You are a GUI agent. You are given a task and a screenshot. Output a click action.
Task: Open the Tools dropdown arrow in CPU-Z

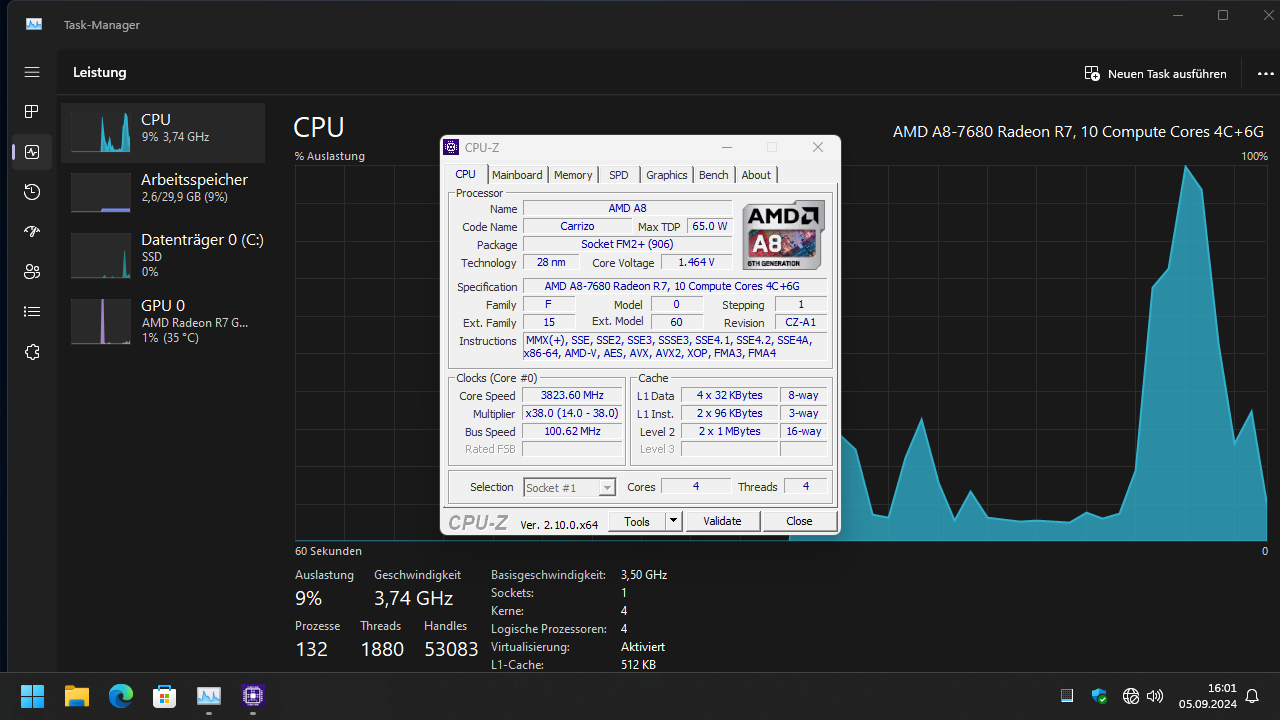pyautogui.click(x=672, y=520)
